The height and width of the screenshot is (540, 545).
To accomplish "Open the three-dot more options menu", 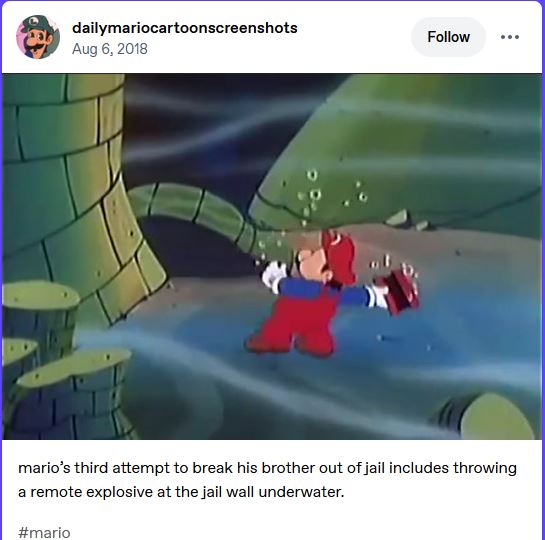I will click(x=510, y=37).
